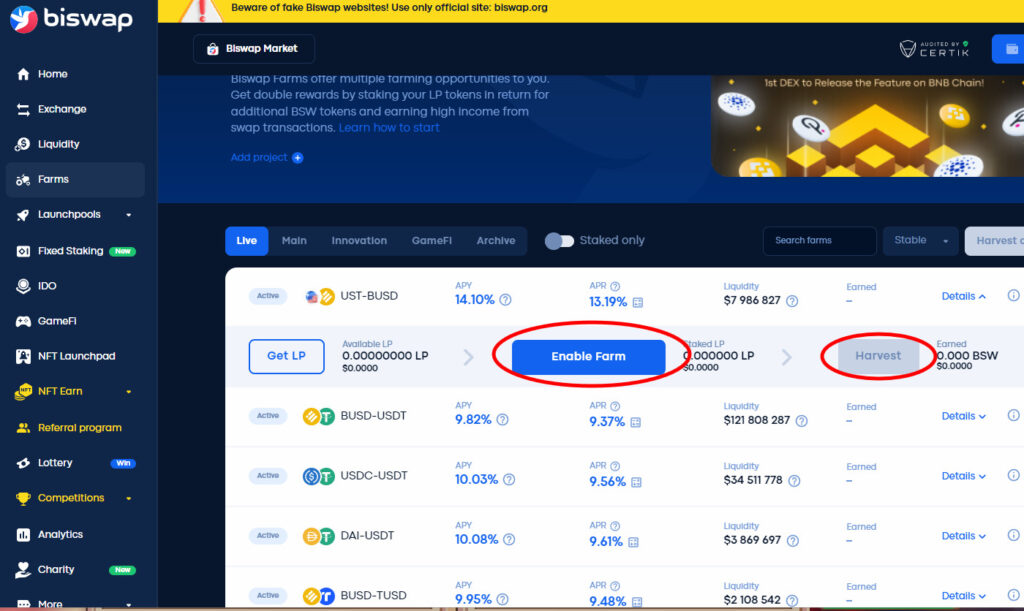The image size is (1024, 611).
Task: Open the Learn how to start link
Action: point(389,128)
